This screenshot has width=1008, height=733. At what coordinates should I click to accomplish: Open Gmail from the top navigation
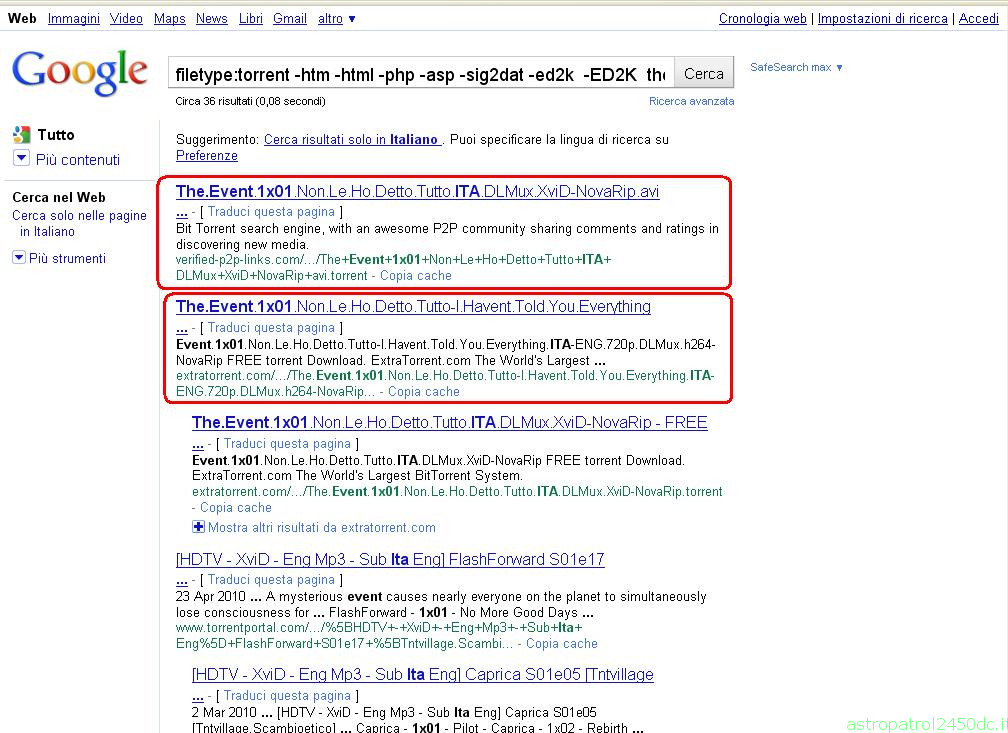pyautogui.click(x=290, y=19)
